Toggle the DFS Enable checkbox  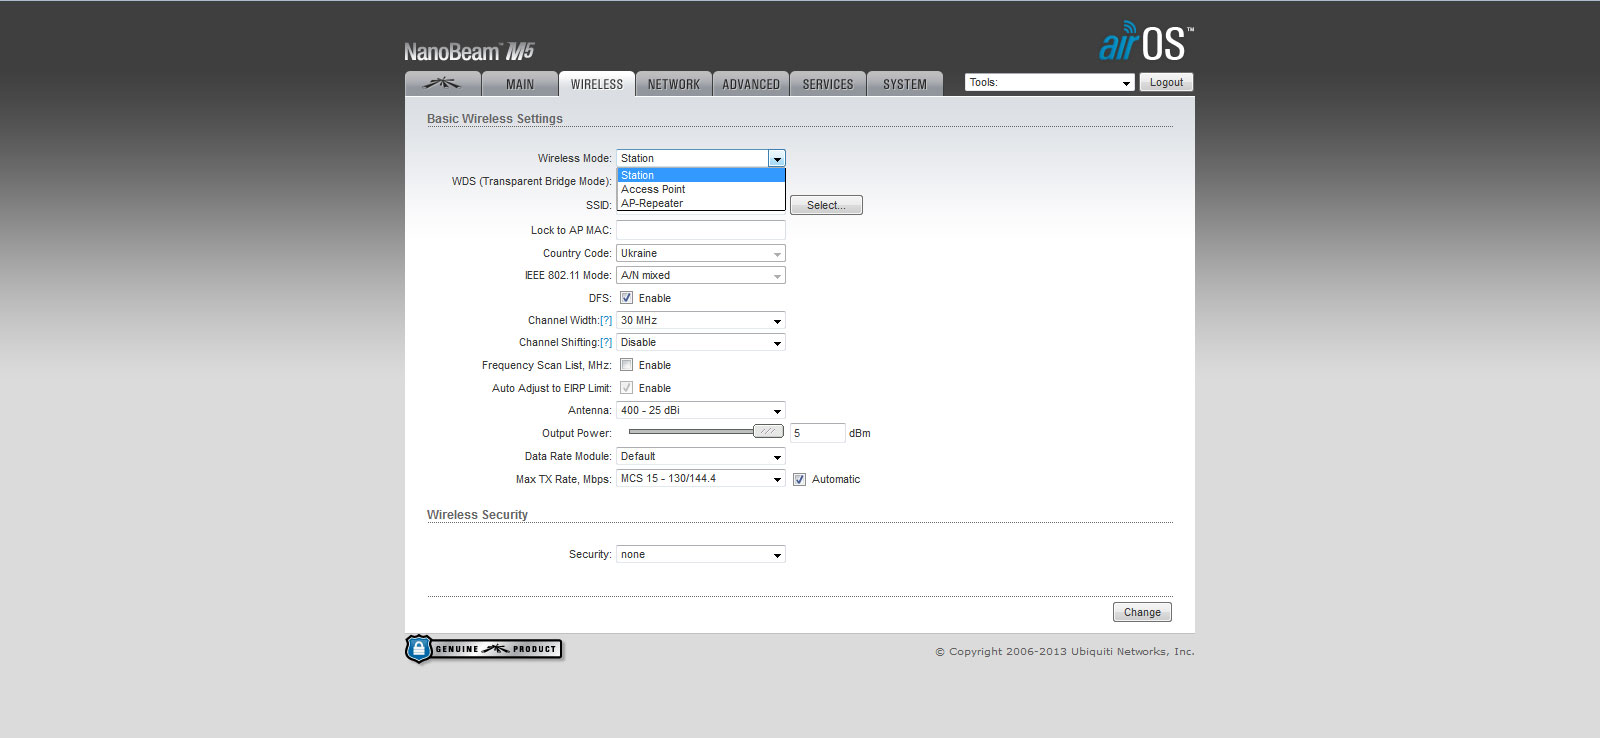pos(626,298)
